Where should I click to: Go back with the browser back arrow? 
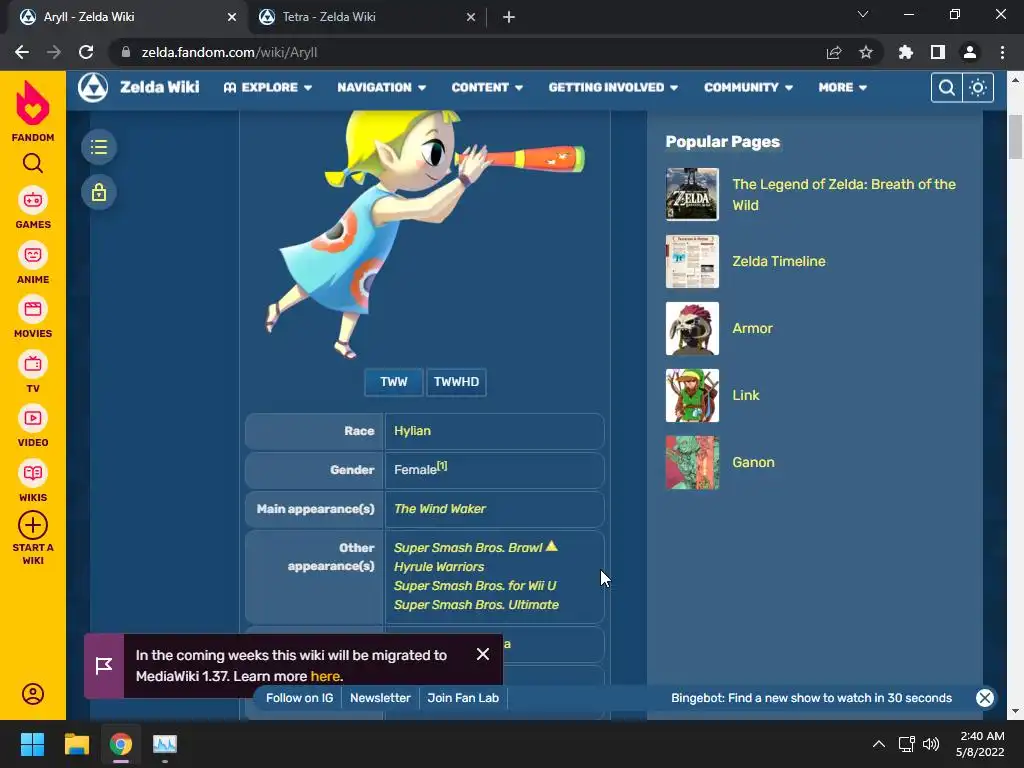[22, 52]
